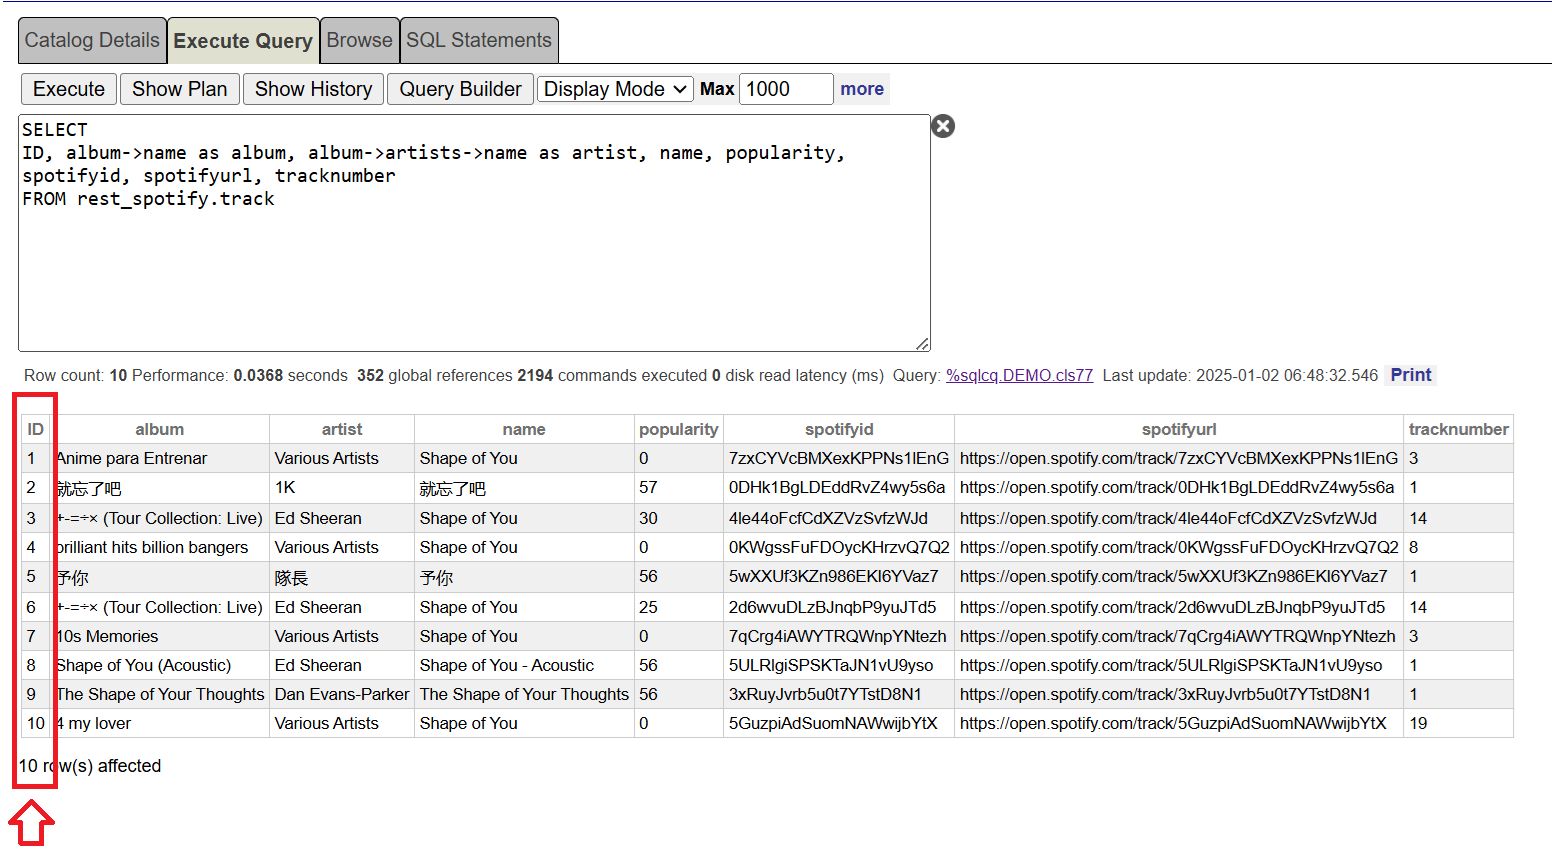Select popularity value 30
Screen dimensions: 1552x862
click(679, 518)
